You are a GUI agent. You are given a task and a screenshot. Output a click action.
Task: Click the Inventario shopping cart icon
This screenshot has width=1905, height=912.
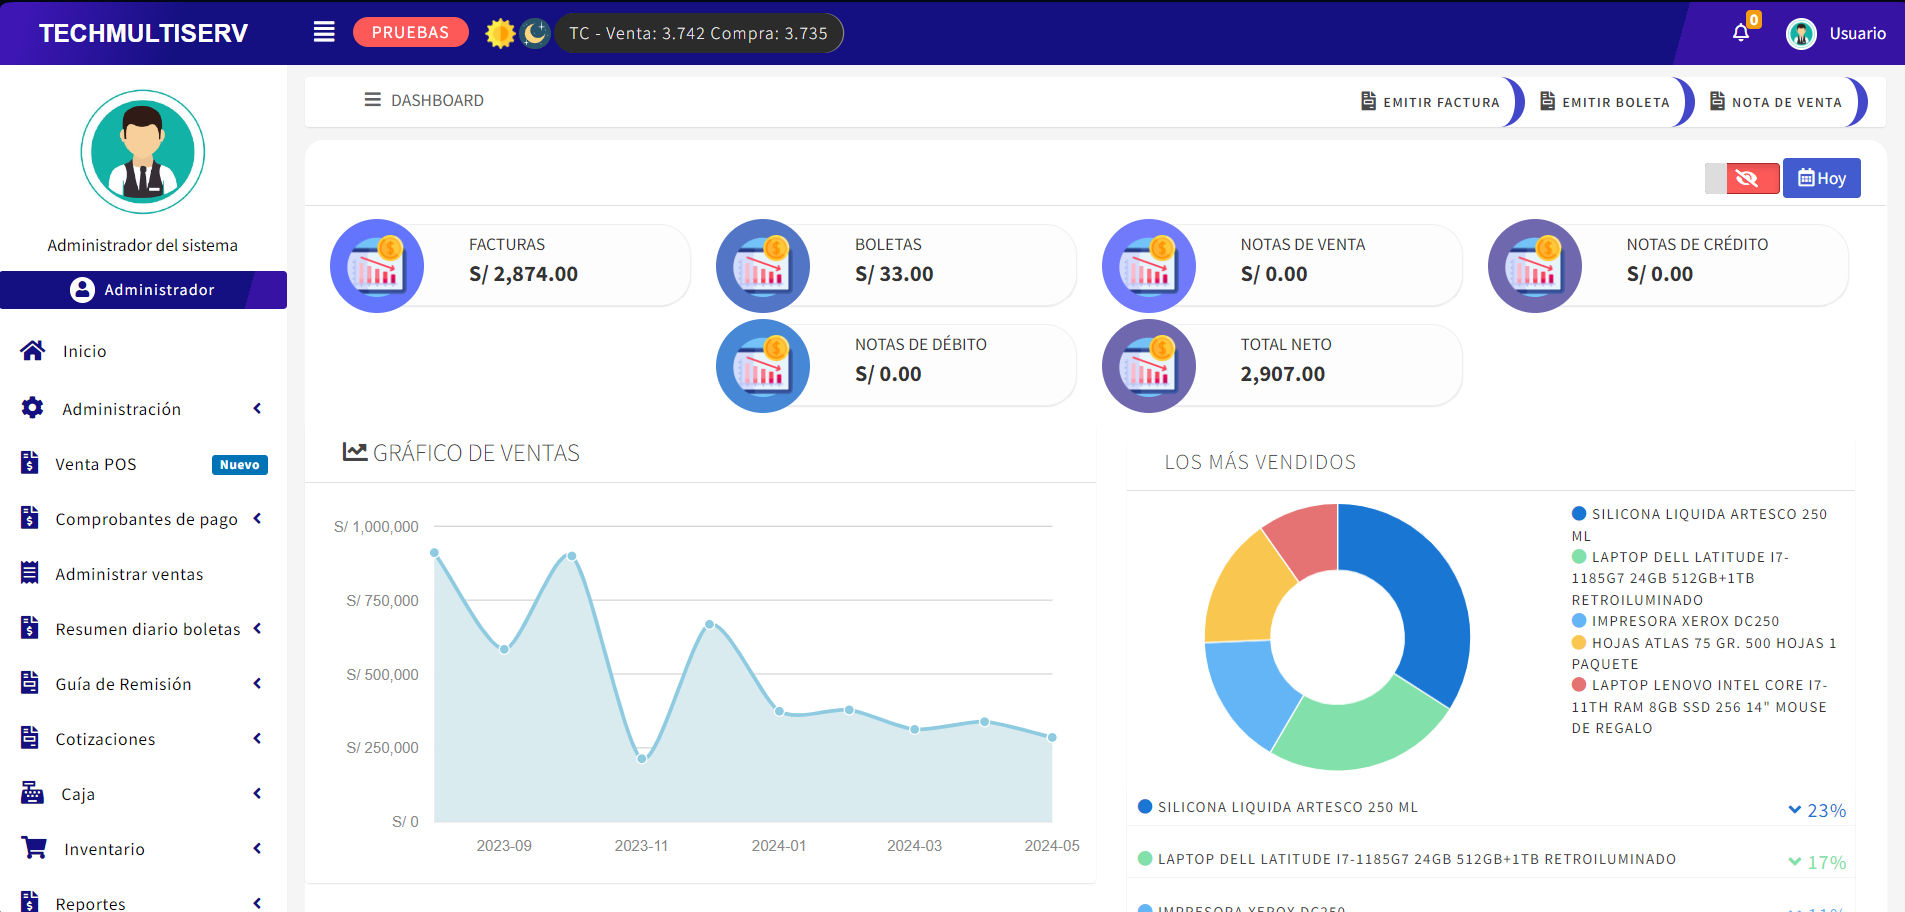[34, 848]
